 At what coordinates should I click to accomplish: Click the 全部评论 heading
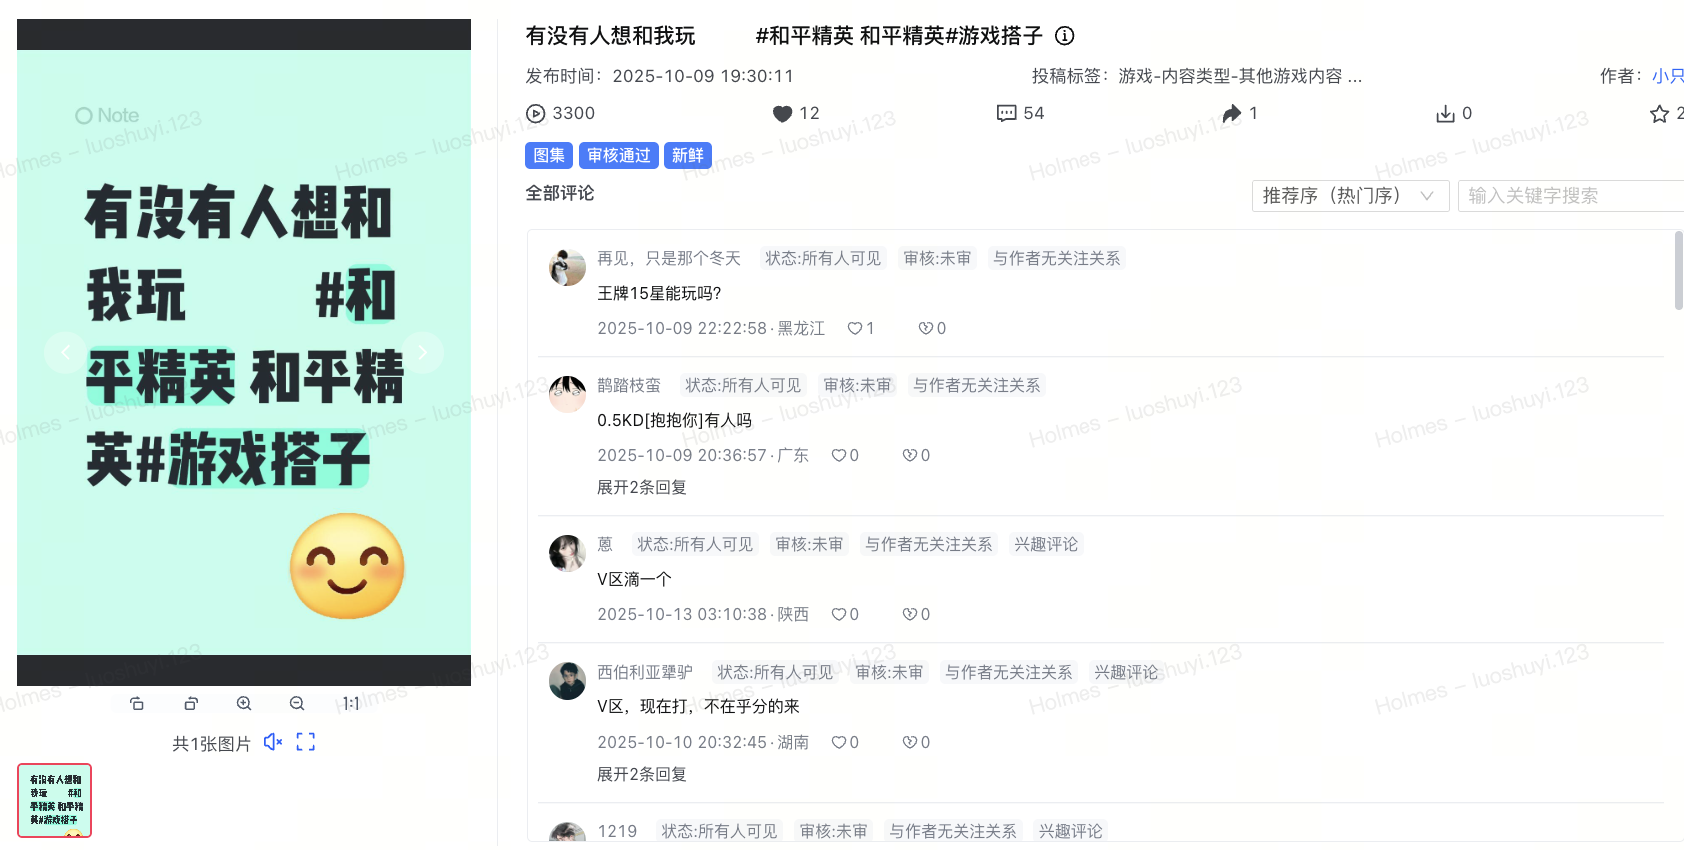pyautogui.click(x=560, y=194)
